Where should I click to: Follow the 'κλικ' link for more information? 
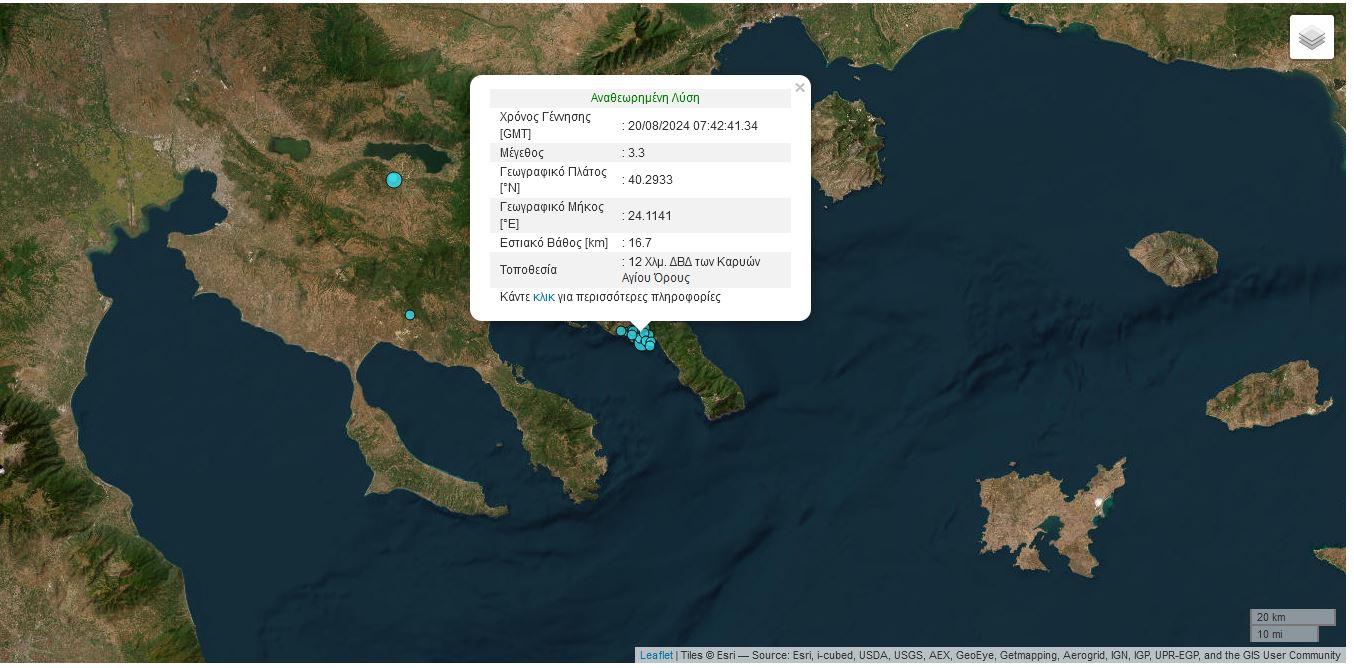click(543, 297)
